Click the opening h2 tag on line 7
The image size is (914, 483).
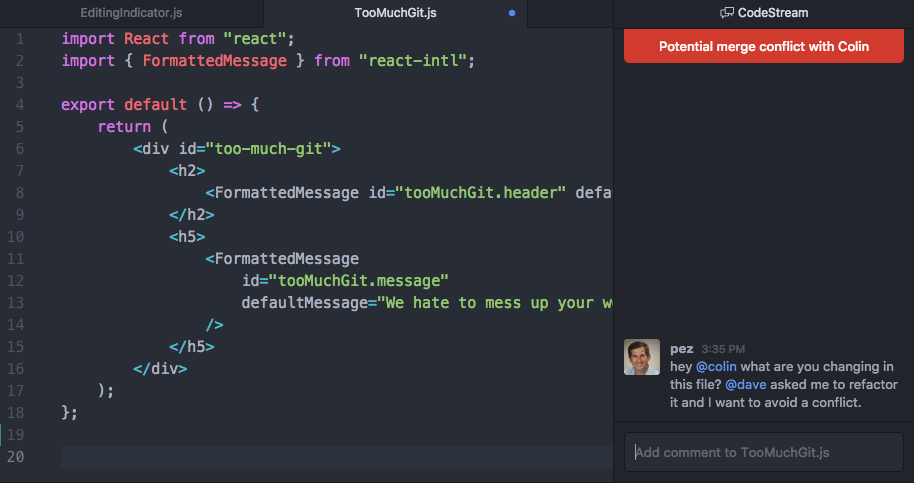point(187,171)
